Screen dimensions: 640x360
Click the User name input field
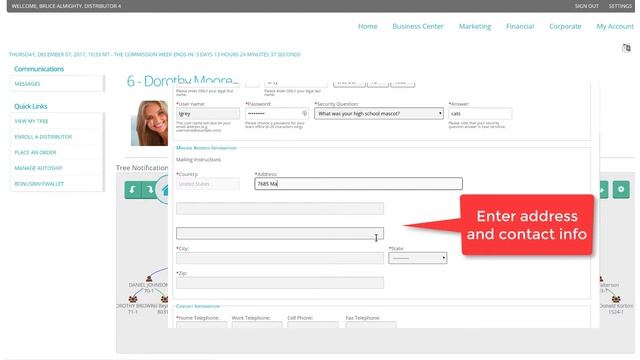click(x=208, y=113)
